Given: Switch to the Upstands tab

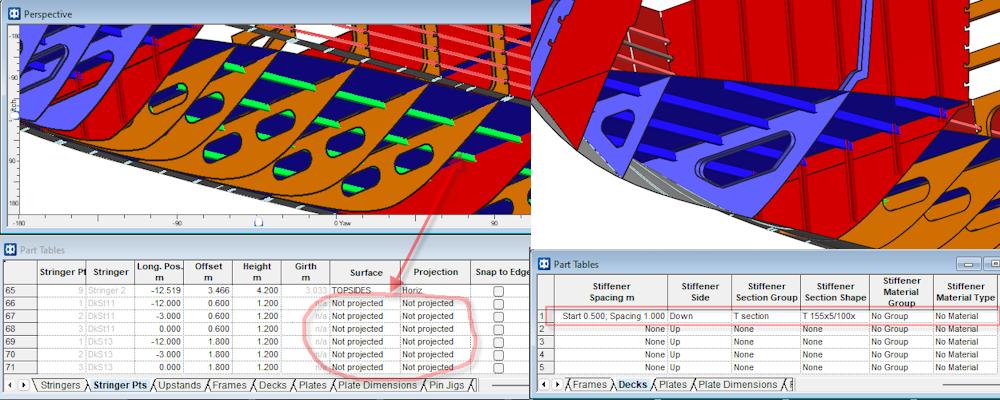Looking at the screenshot, I should [x=178, y=385].
